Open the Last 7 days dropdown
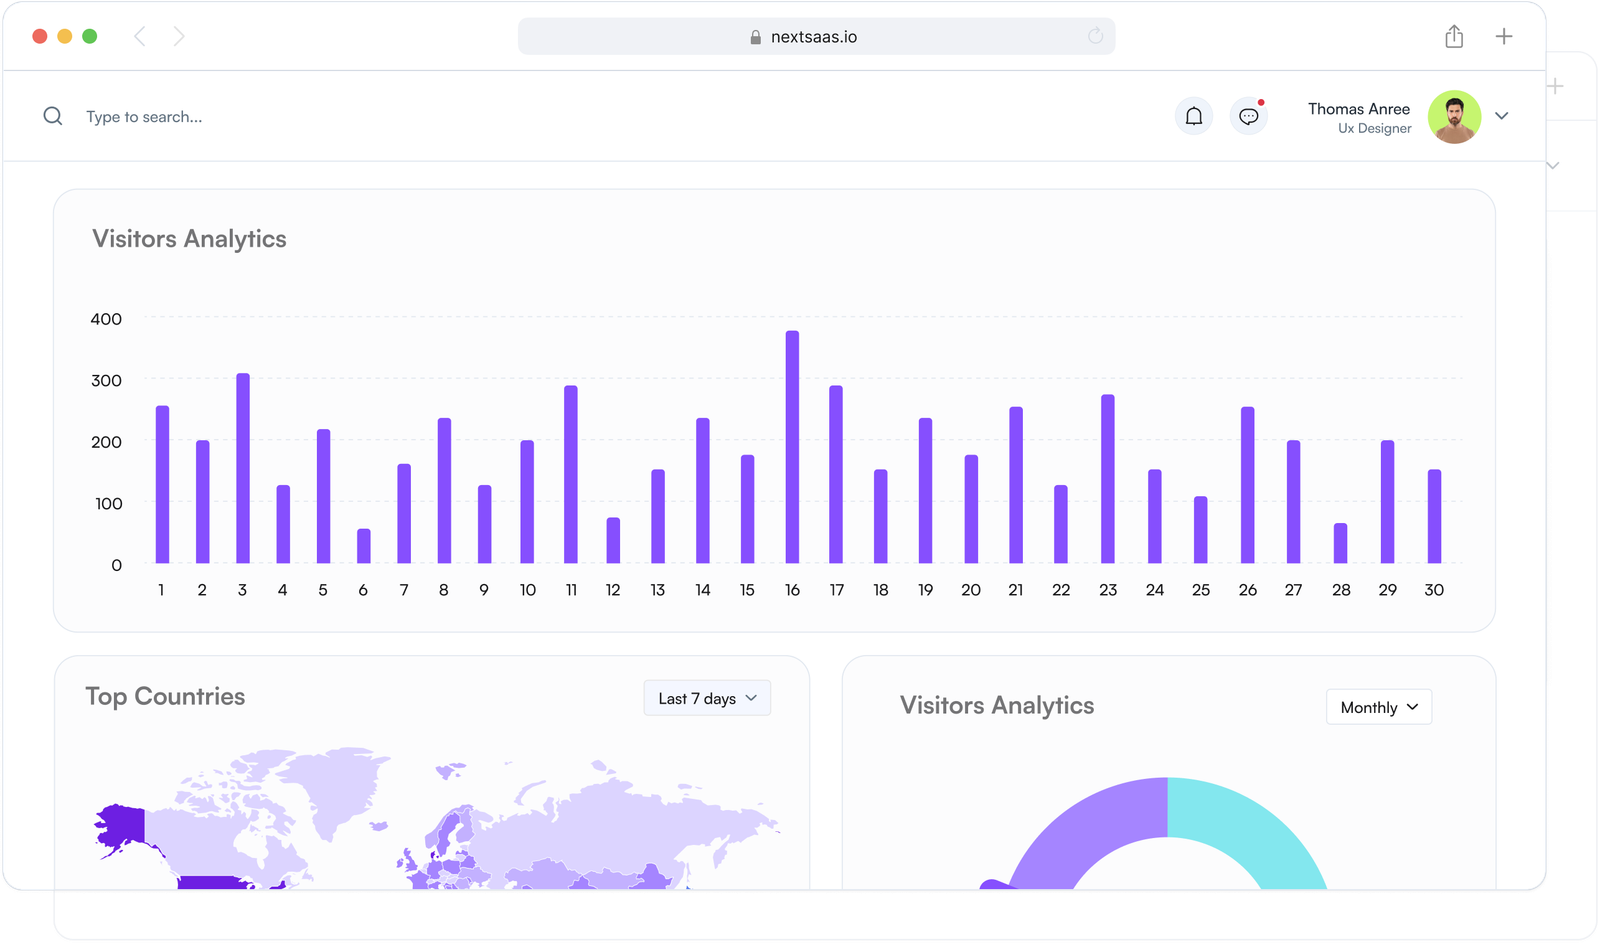The height and width of the screenshot is (944, 1600). [707, 698]
